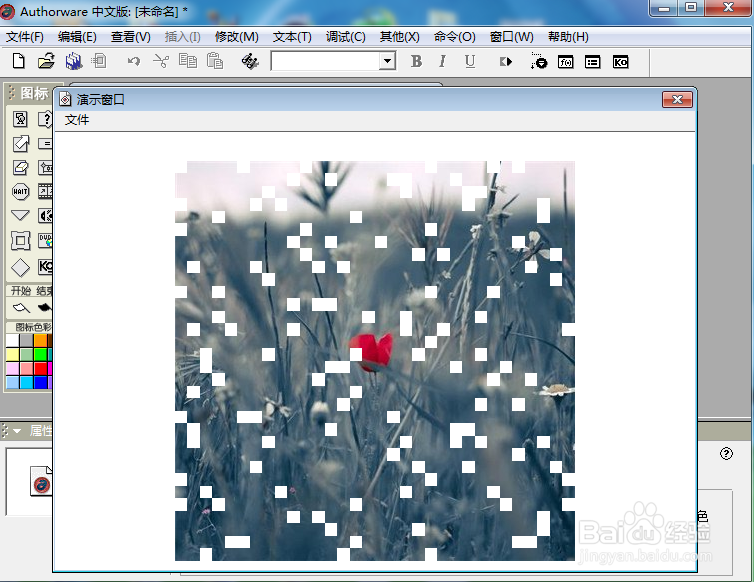The height and width of the screenshot is (582, 754).
Task: Choose the yellow icon color swatch
Action: 13,354
